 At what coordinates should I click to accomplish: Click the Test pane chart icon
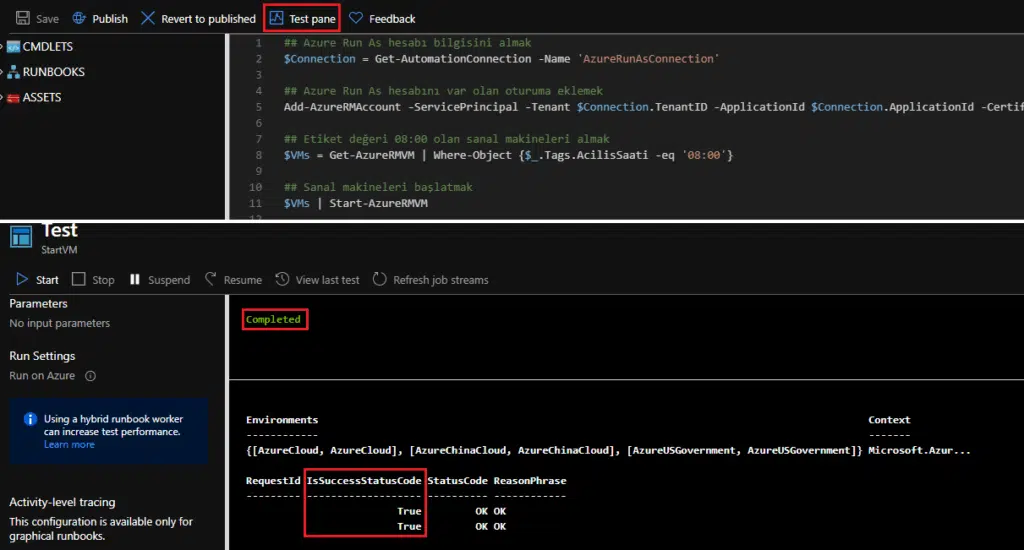(276, 18)
